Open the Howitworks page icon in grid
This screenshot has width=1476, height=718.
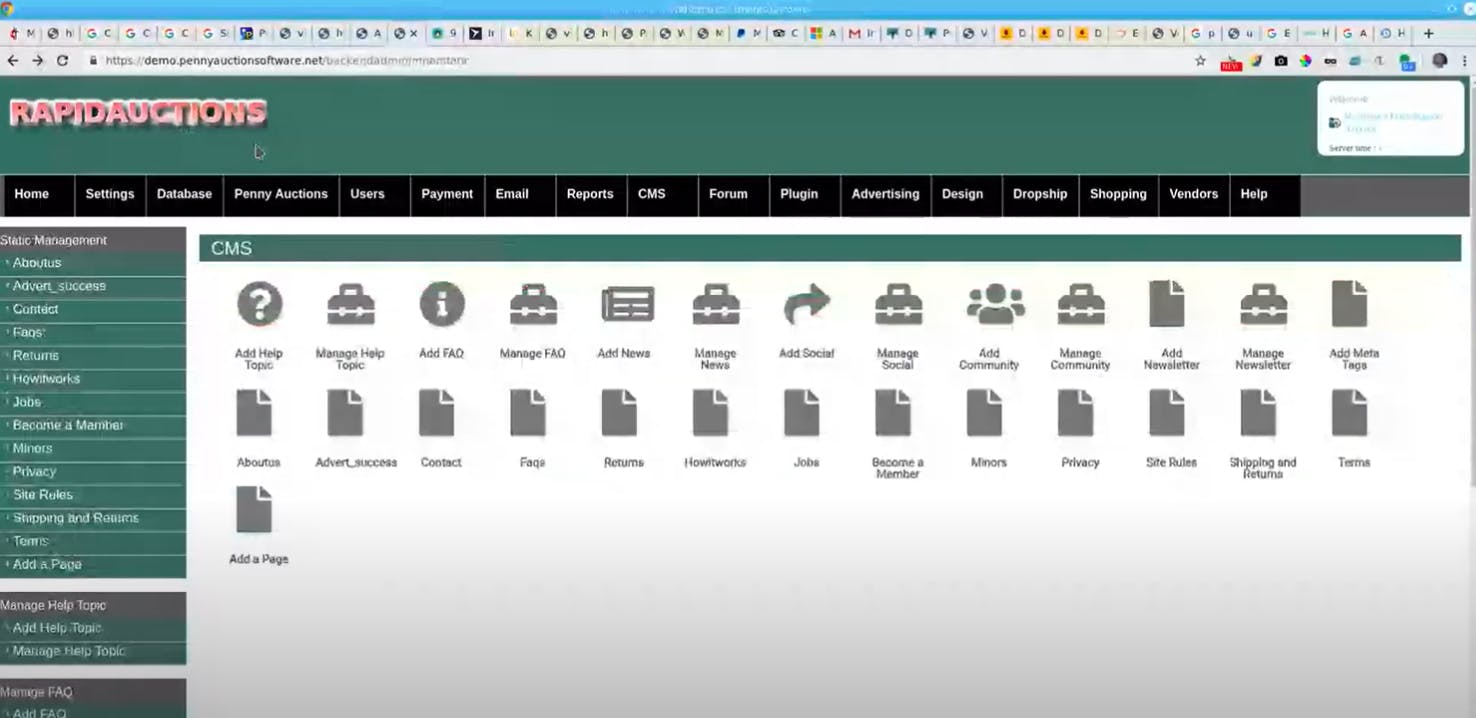click(710, 413)
